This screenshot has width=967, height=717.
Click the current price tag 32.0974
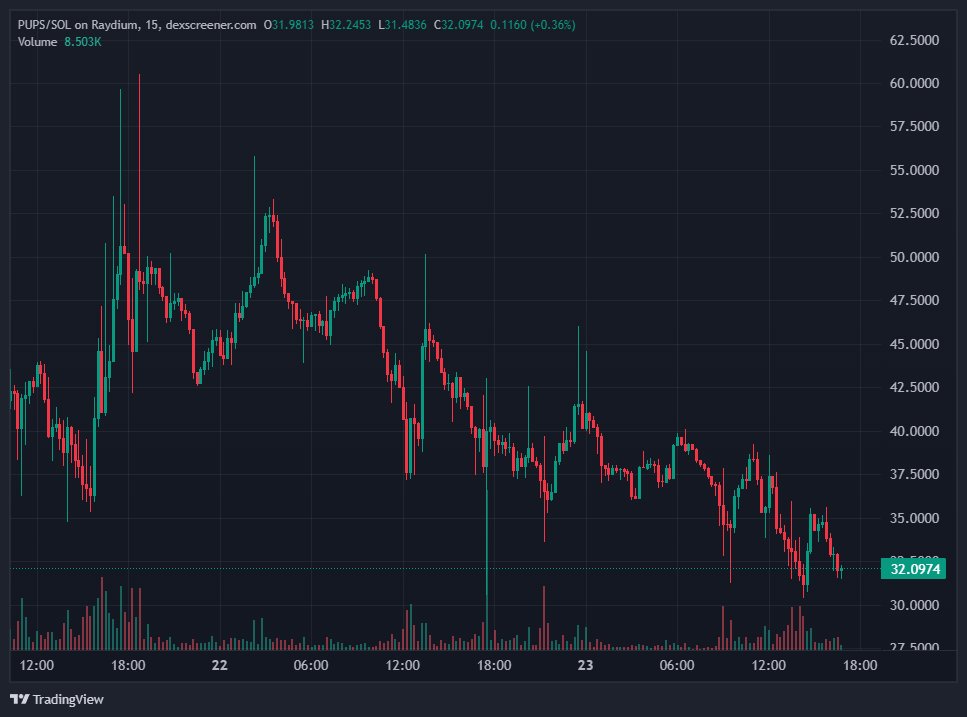[x=913, y=568]
